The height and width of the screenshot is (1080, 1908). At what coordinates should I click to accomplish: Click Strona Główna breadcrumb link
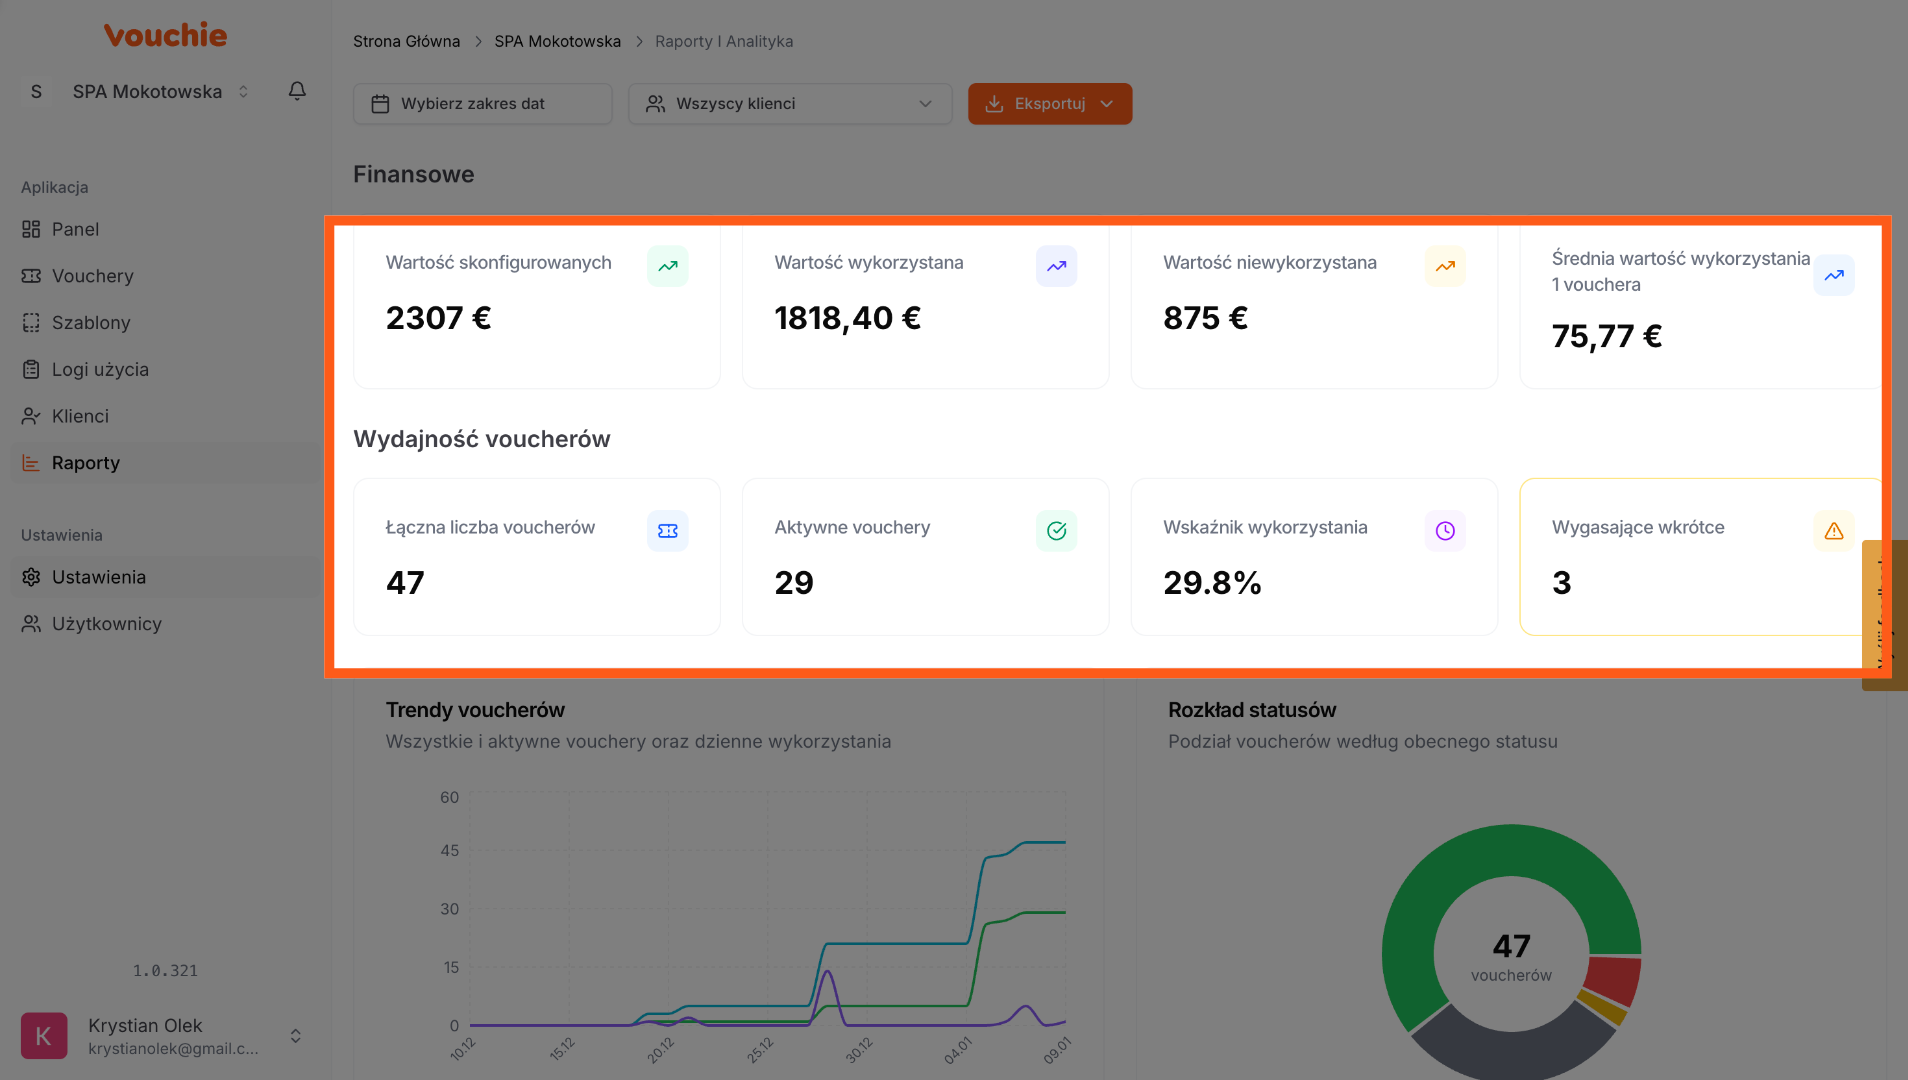(x=406, y=42)
